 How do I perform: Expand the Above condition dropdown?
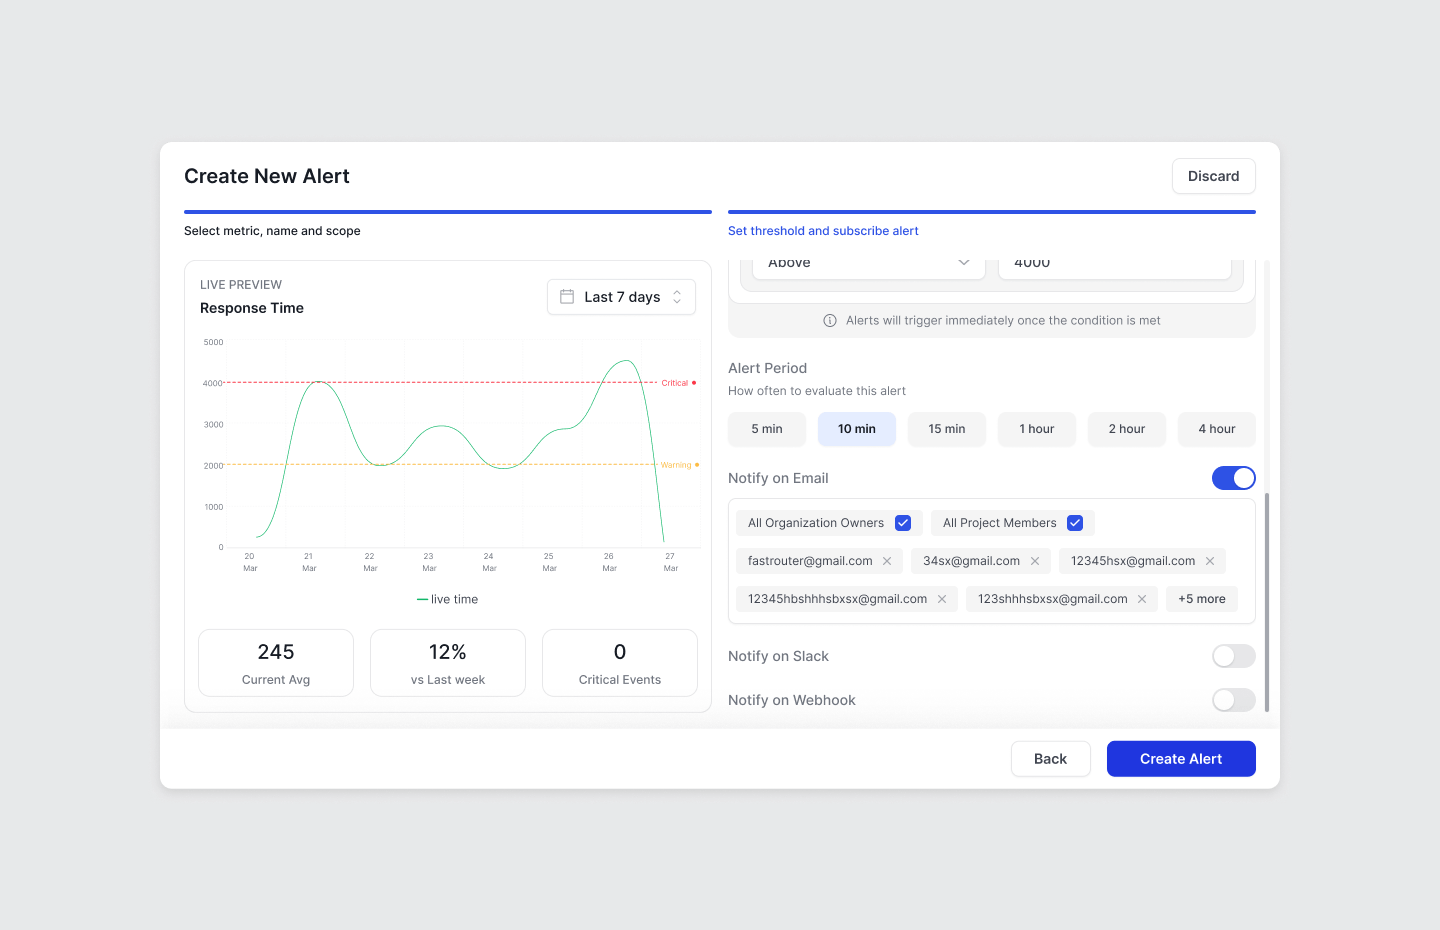coord(866,264)
